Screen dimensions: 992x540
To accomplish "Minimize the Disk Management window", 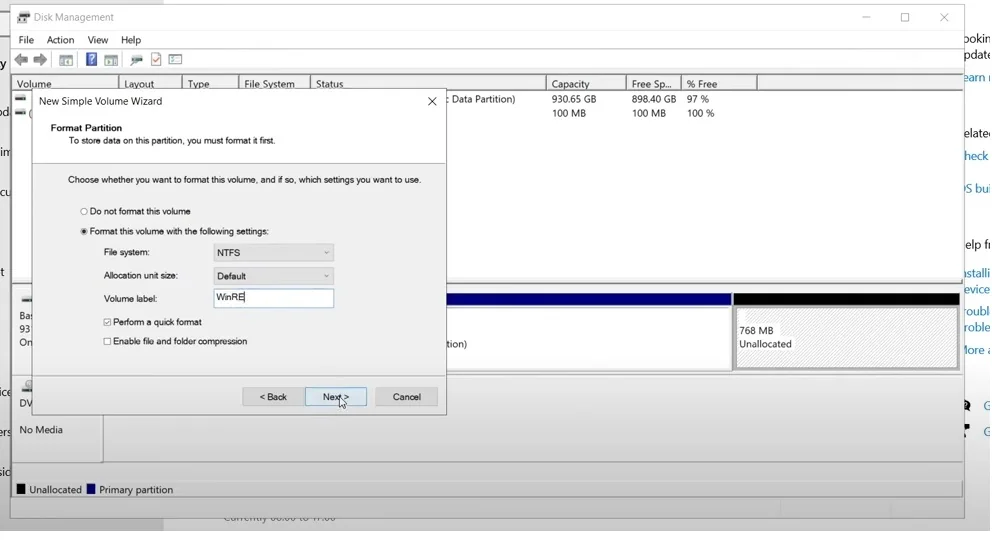I will point(866,17).
